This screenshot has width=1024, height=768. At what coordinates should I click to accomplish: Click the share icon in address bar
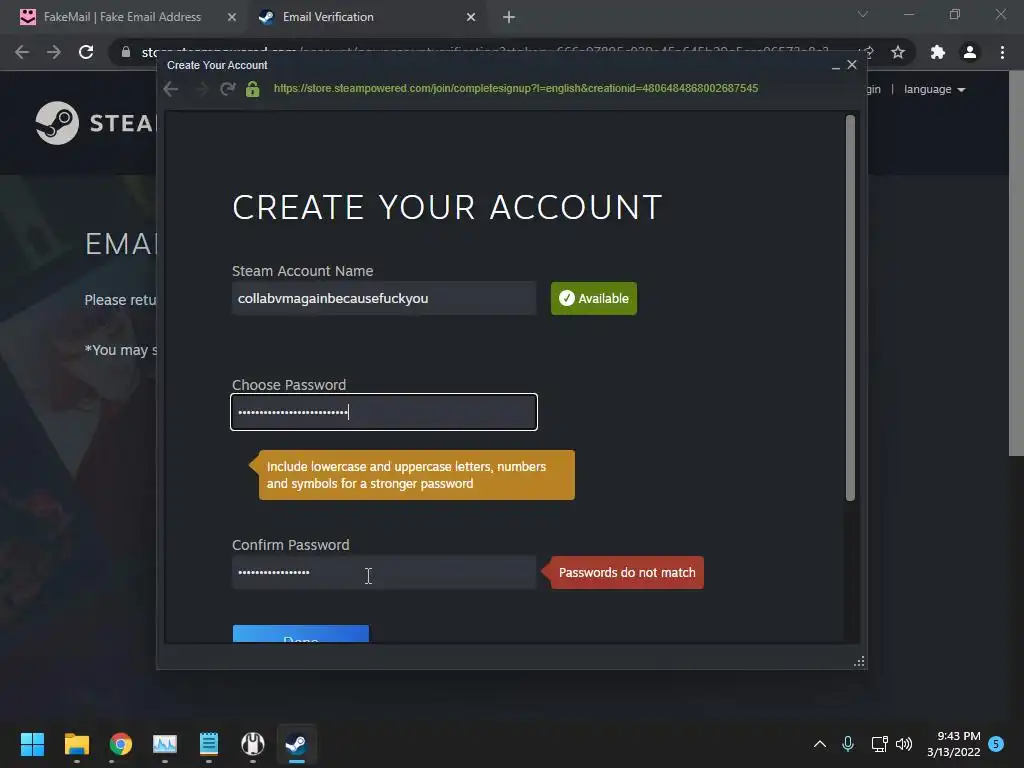click(869, 52)
